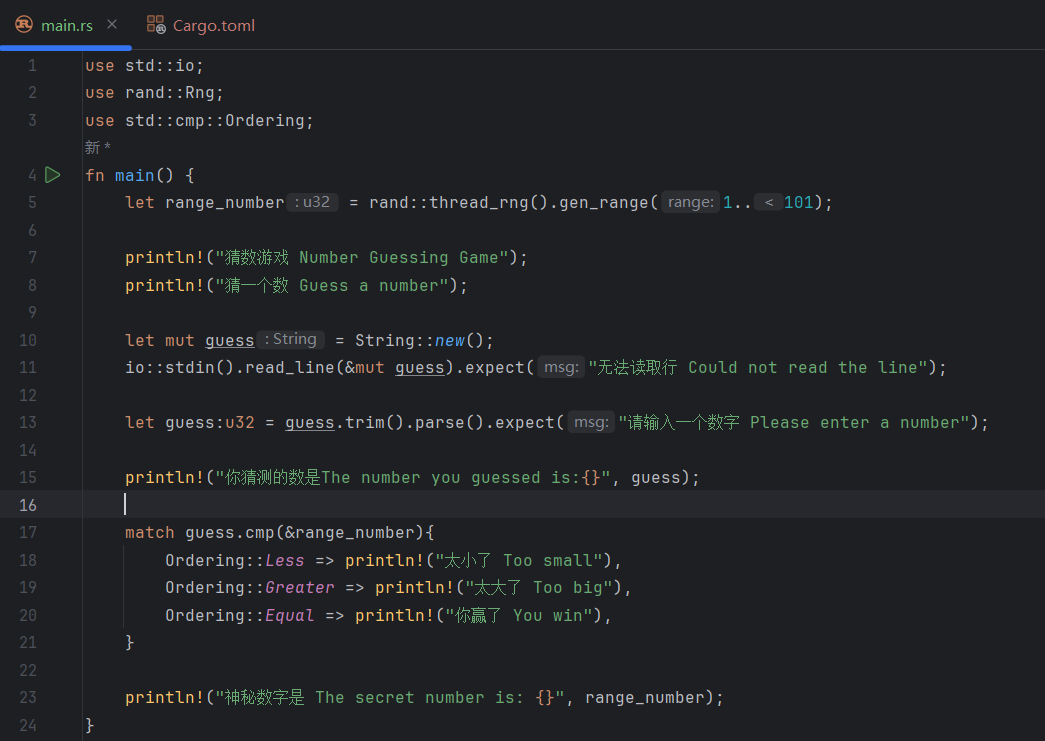The height and width of the screenshot is (741, 1045).
Task: Click the String type inlay hint
Action: [291, 339]
